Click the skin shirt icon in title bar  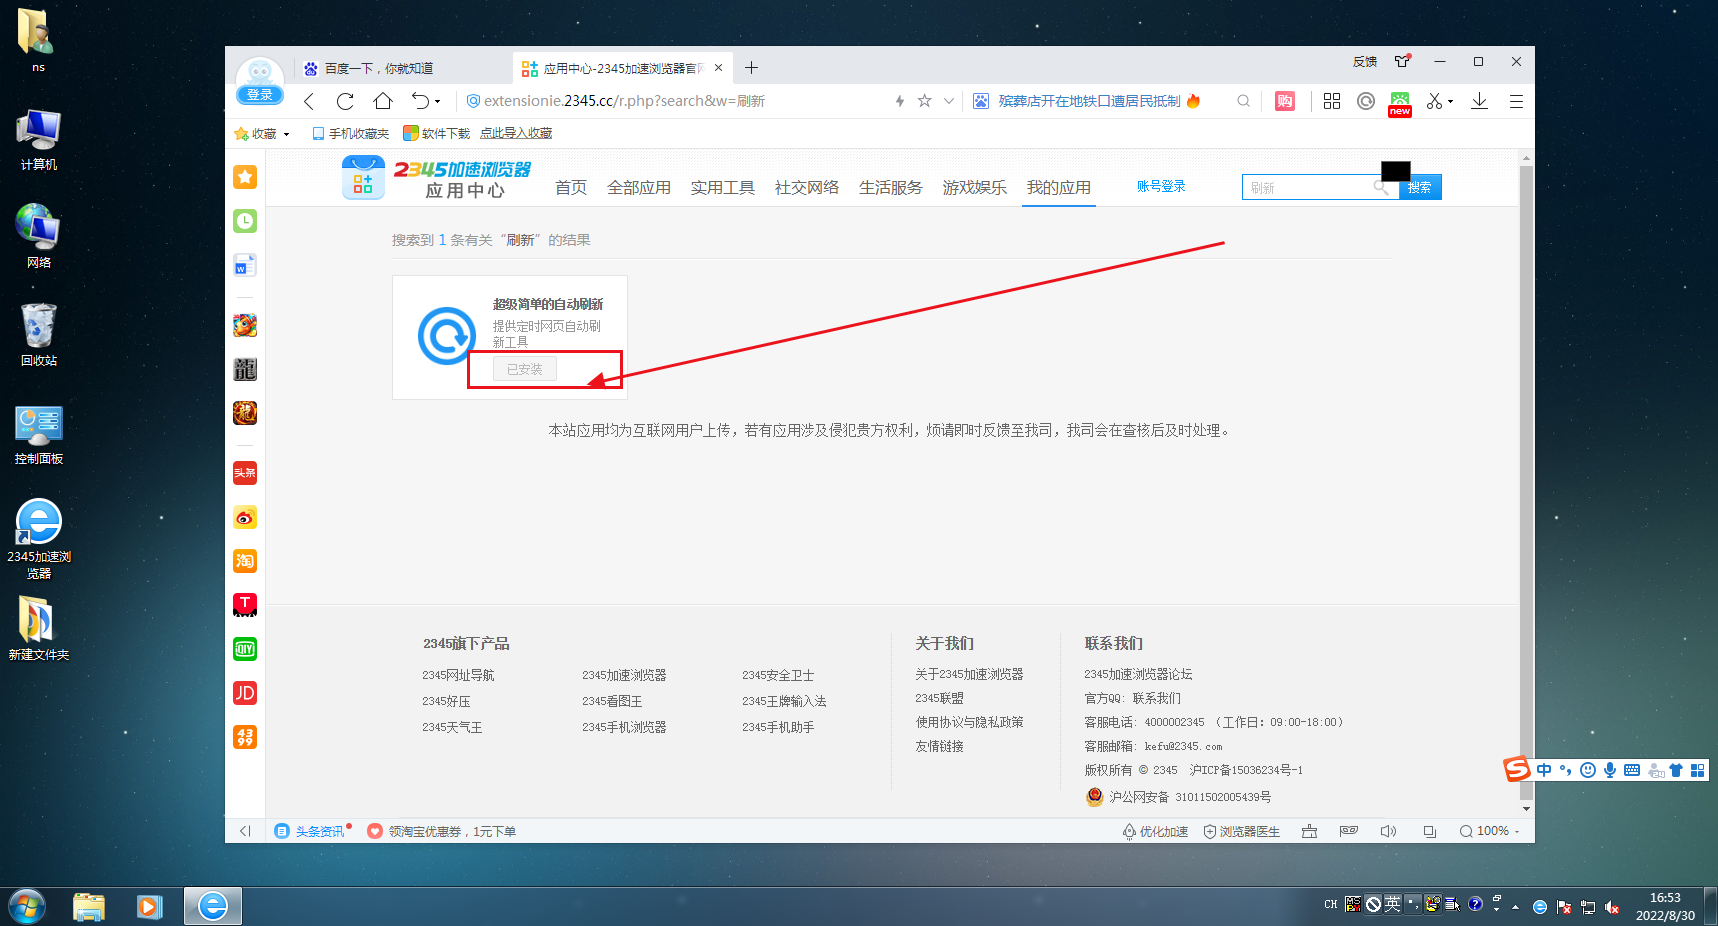pyautogui.click(x=1403, y=61)
